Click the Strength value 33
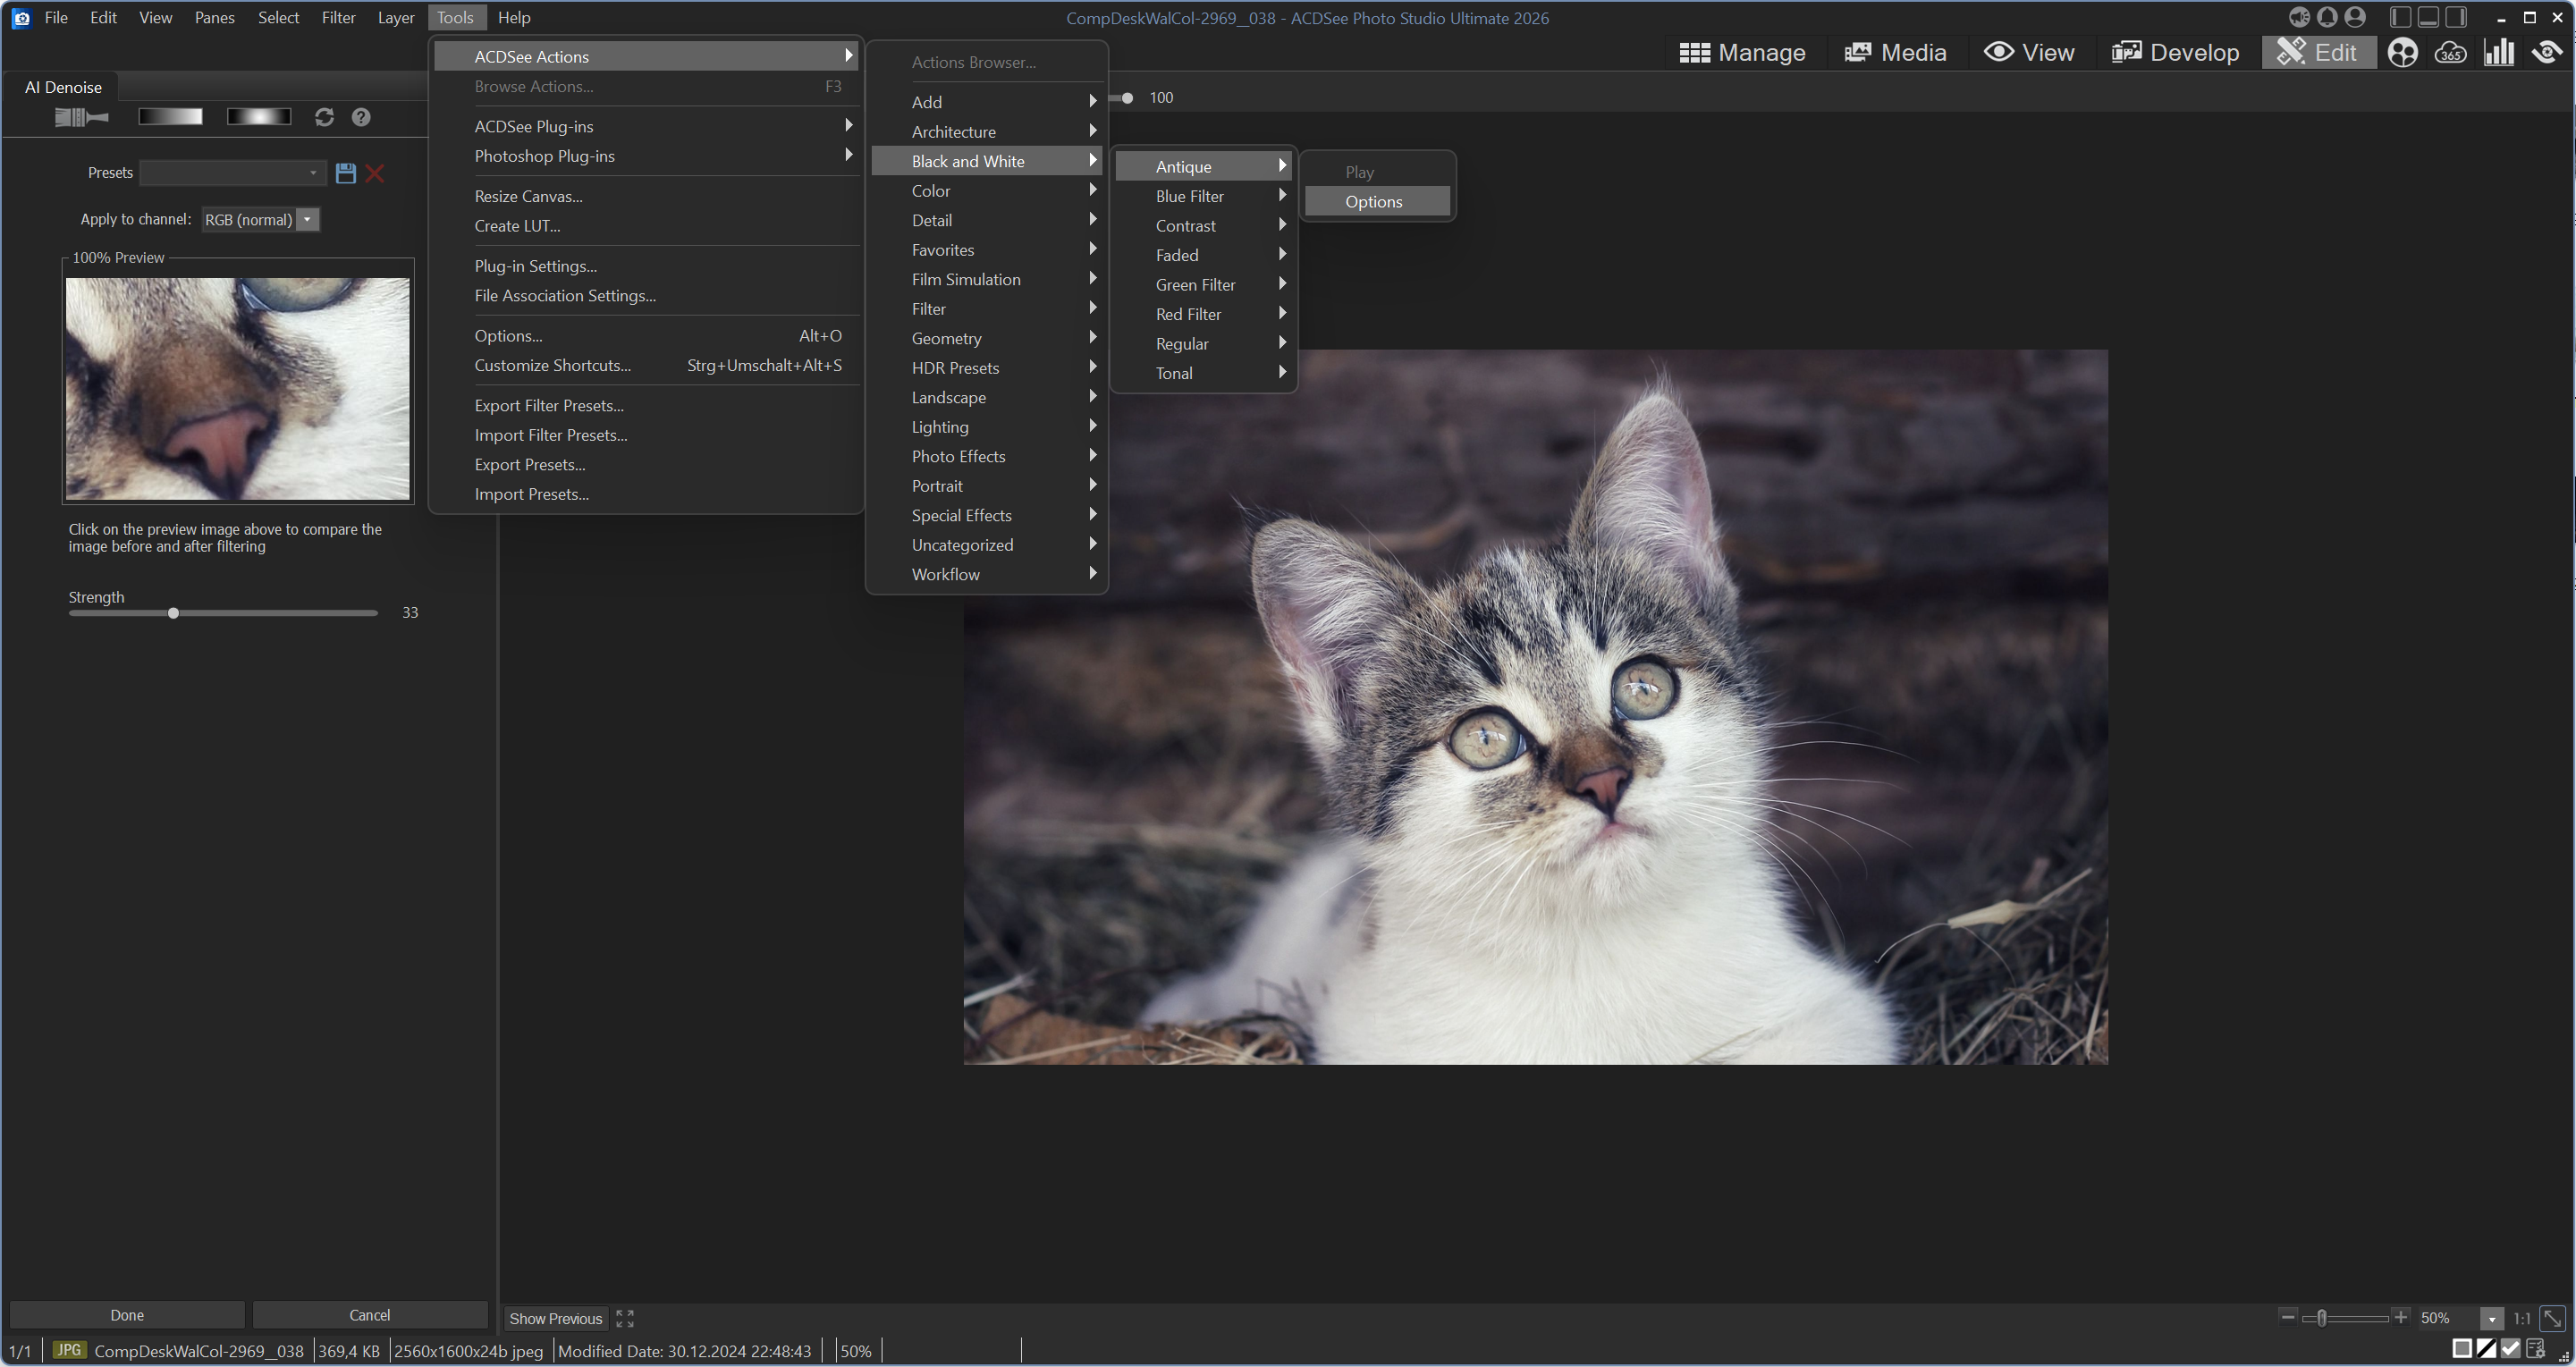This screenshot has width=2576, height=1367. pyautogui.click(x=410, y=612)
